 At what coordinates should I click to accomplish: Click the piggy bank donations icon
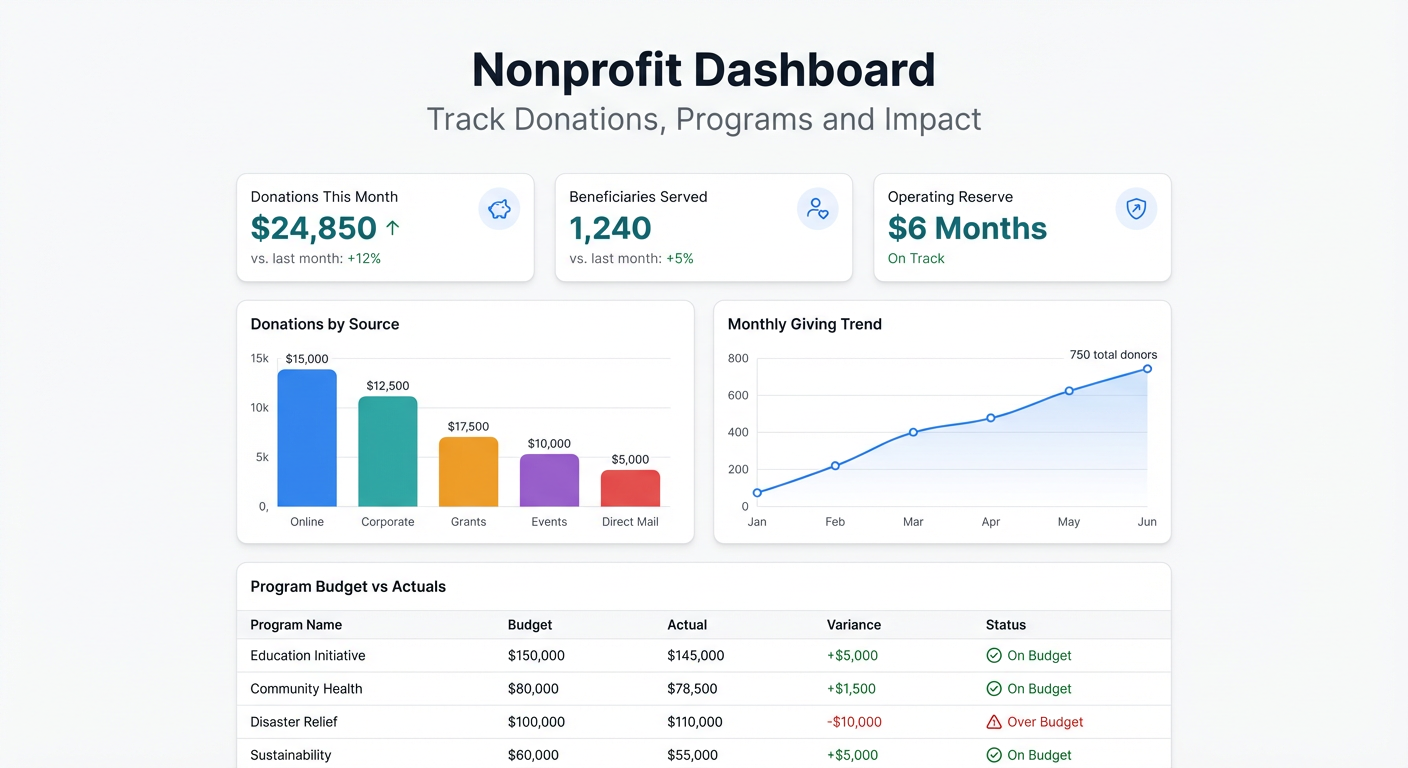coord(499,209)
